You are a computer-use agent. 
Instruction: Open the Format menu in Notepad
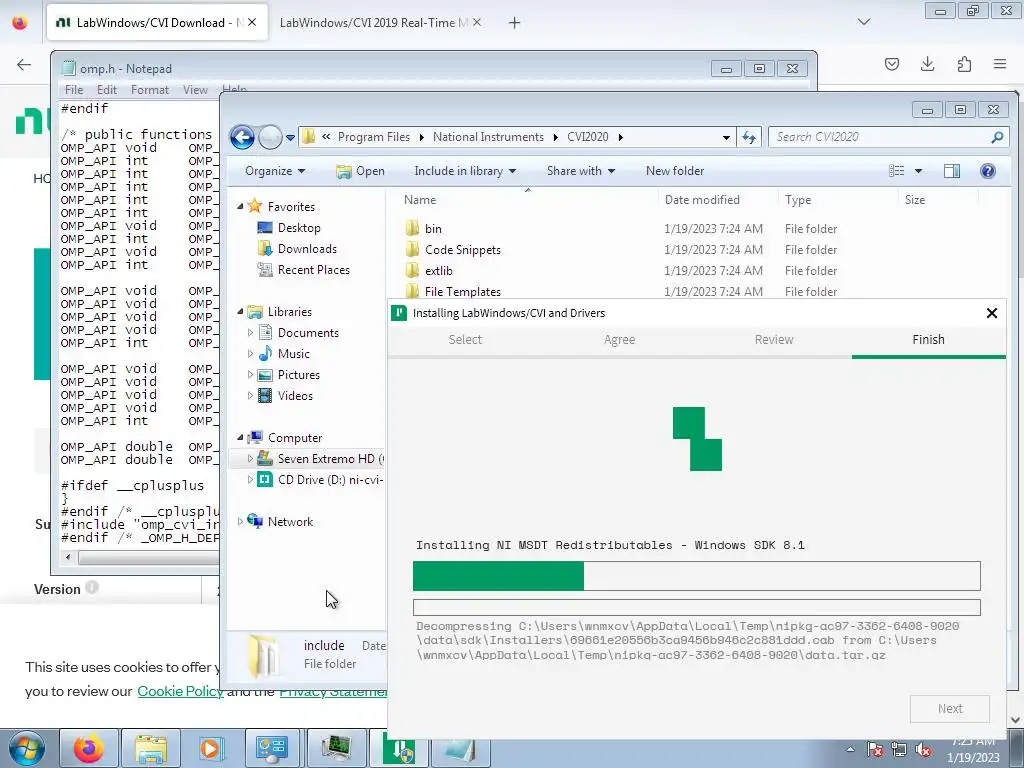pyautogui.click(x=150, y=90)
